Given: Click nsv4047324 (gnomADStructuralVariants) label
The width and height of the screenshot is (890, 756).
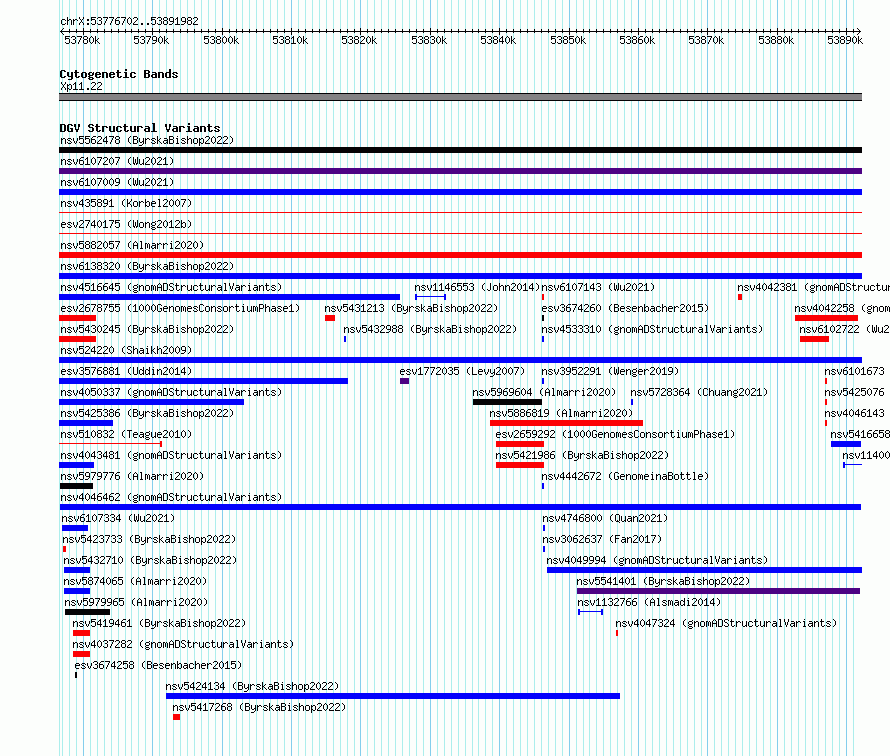Looking at the screenshot, I should tap(727, 623).
